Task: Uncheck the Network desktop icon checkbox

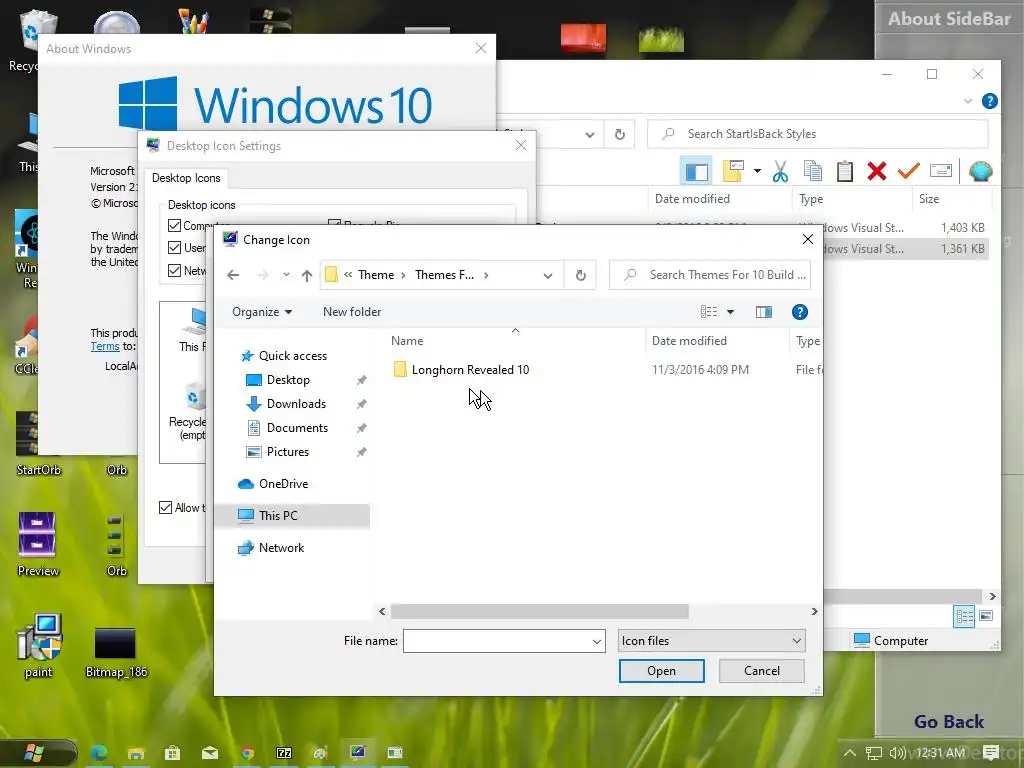Action: click(x=174, y=270)
